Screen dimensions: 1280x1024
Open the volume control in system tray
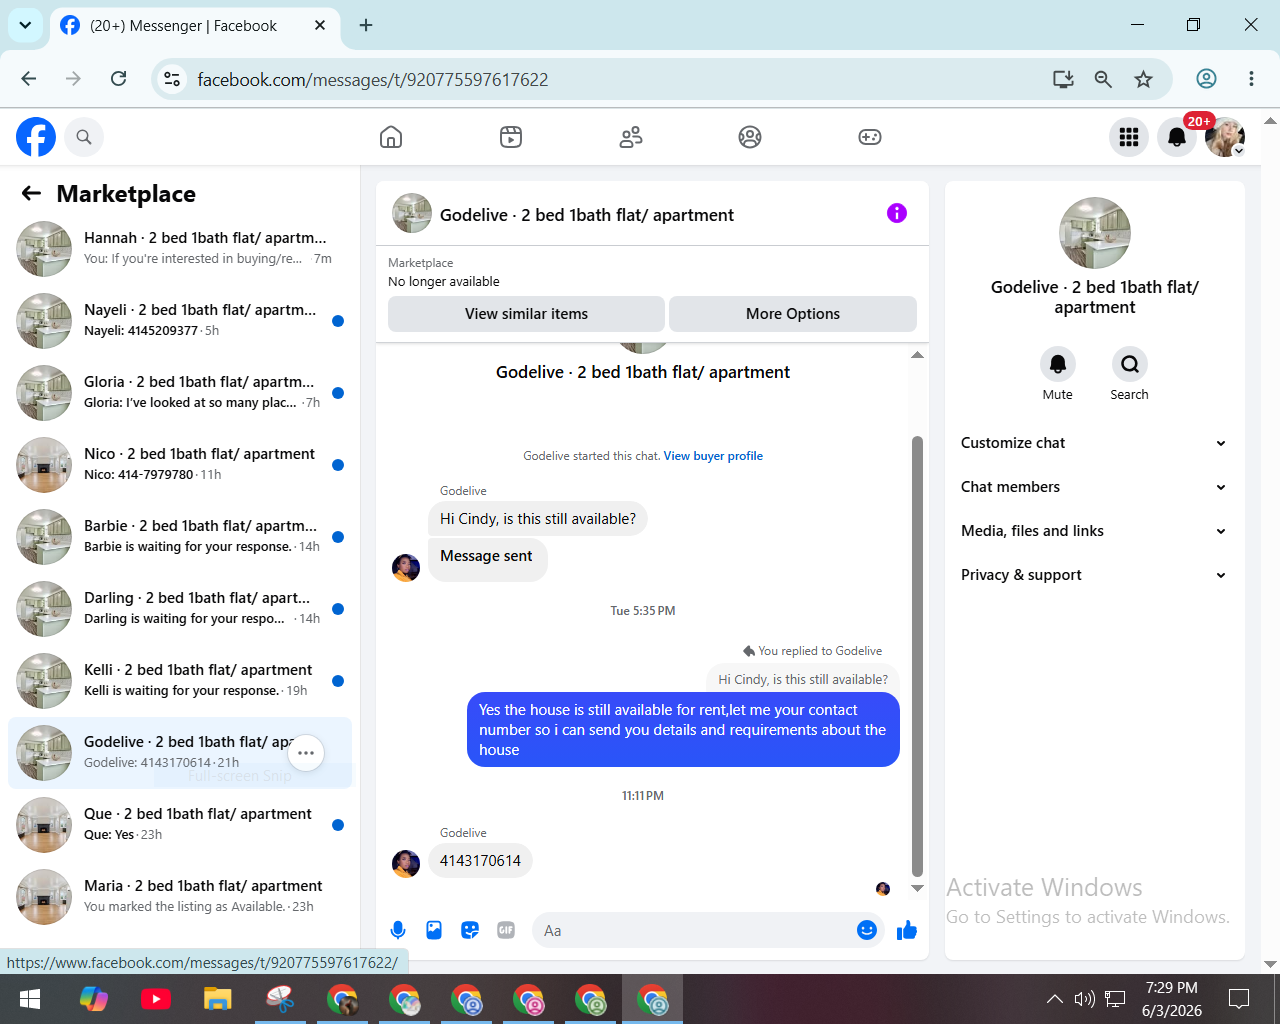pos(1084,999)
